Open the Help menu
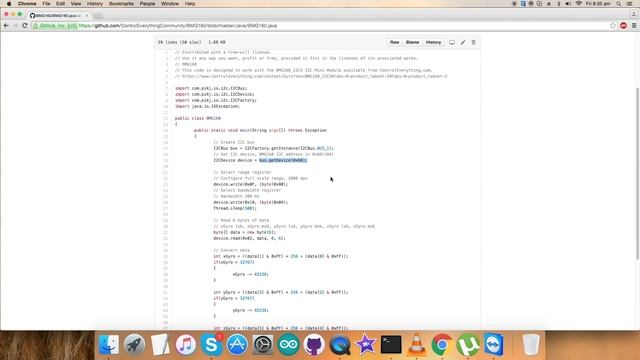640x360 pixels. pos(190,4)
